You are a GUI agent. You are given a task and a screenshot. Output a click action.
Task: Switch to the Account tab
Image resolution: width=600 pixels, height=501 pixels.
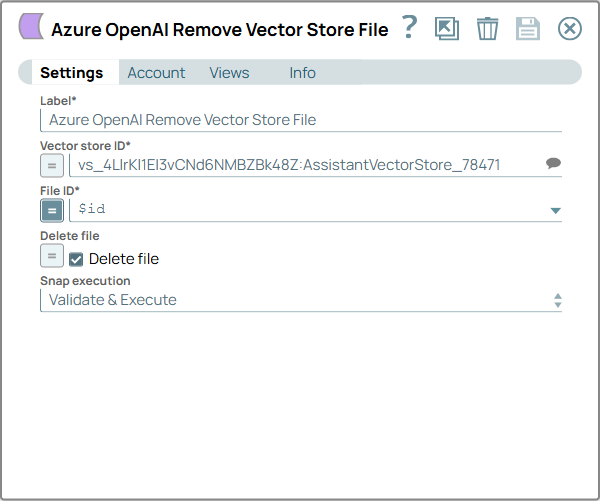(x=156, y=73)
